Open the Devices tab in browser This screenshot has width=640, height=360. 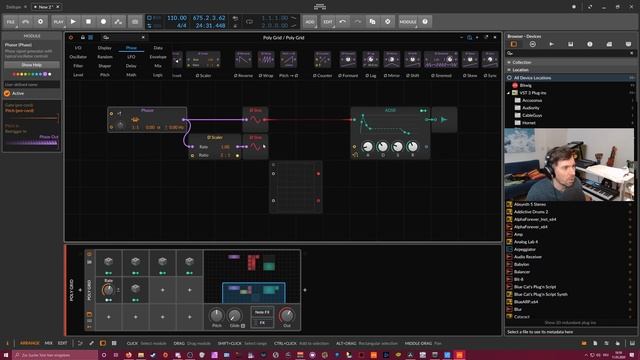tap(513, 44)
